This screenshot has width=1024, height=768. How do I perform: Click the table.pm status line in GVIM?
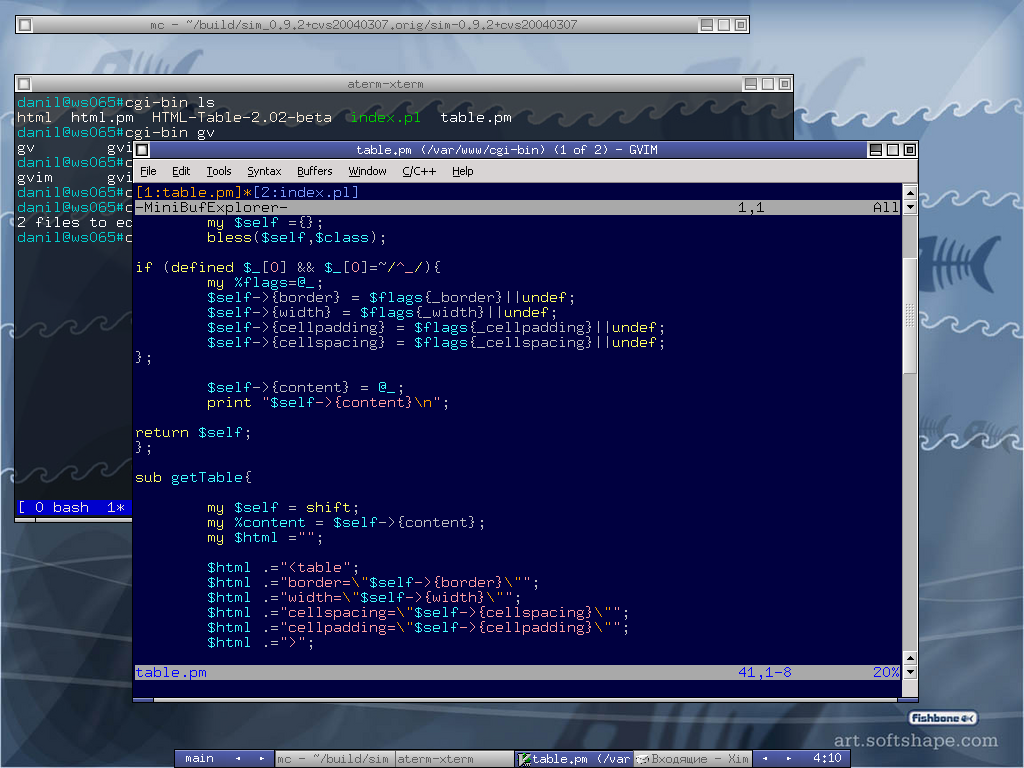tap(517, 672)
